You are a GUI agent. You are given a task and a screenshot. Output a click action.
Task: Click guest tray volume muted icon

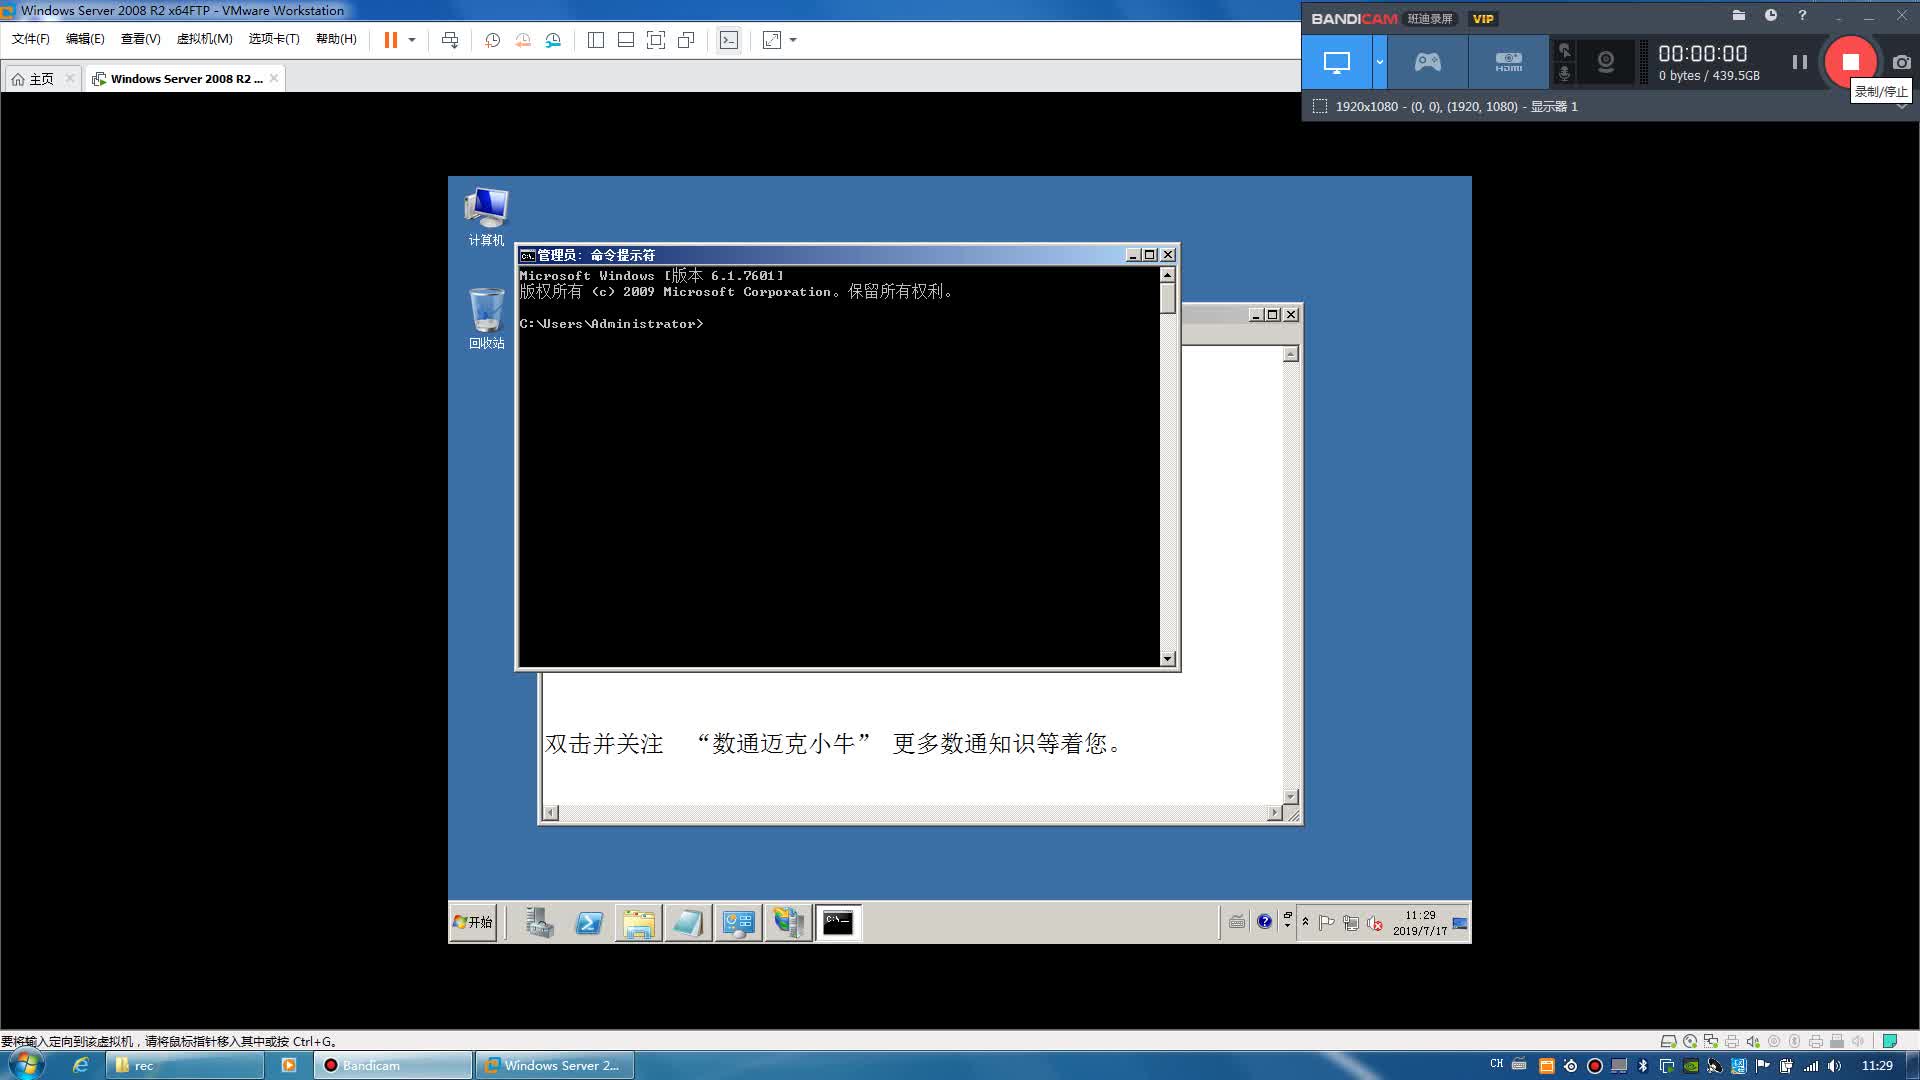tap(1375, 923)
